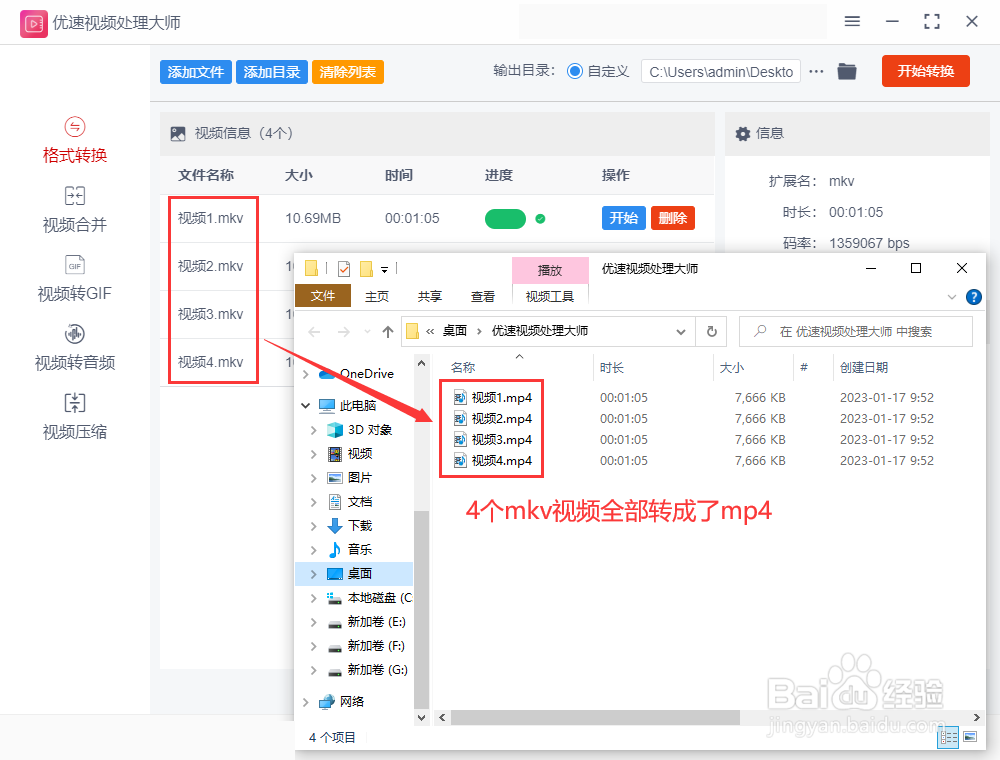The height and width of the screenshot is (760, 1000).
Task: Click 清除列表 to clear the file list
Action: tap(347, 71)
